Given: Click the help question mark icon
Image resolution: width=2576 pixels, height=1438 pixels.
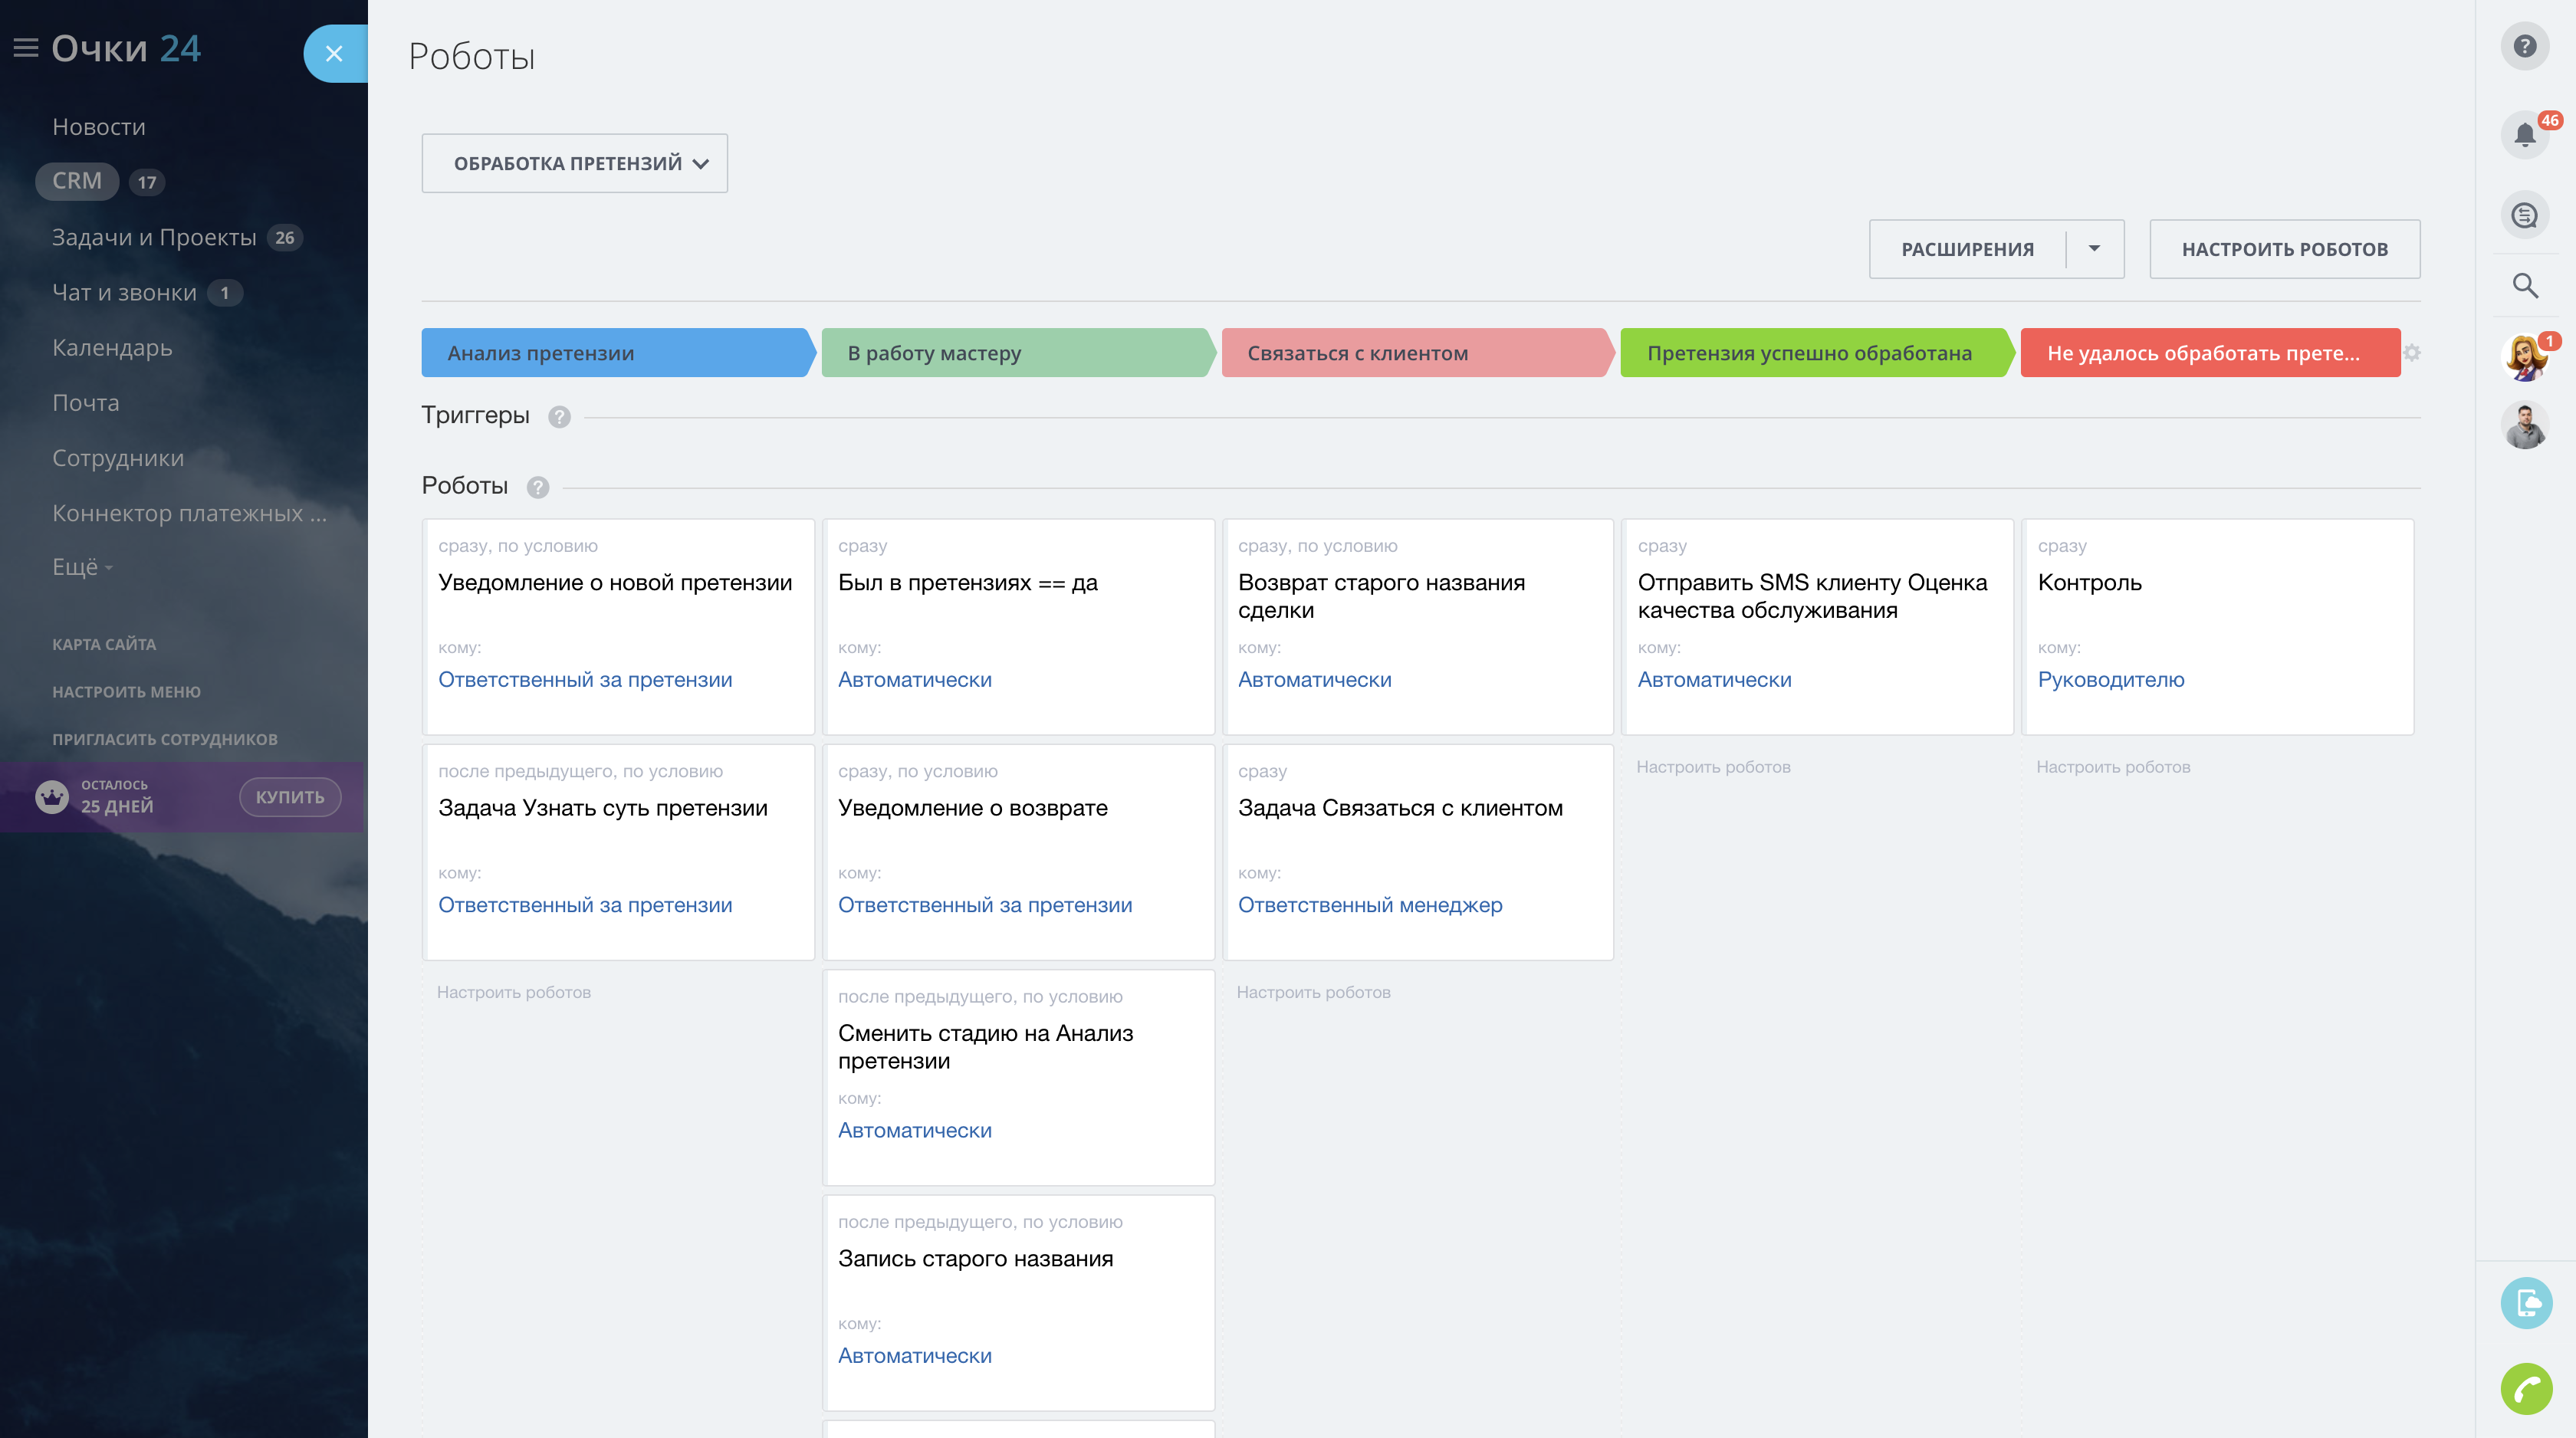Looking at the screenshot, I should (2524, 46).
